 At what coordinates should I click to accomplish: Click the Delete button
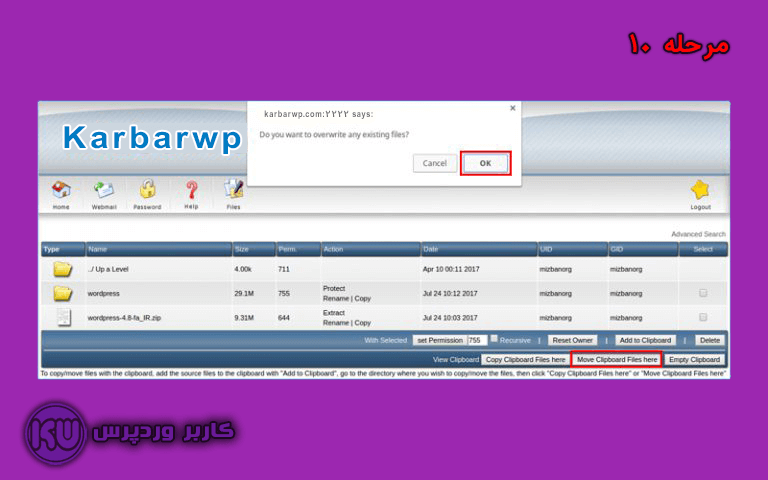click(709, 340)
